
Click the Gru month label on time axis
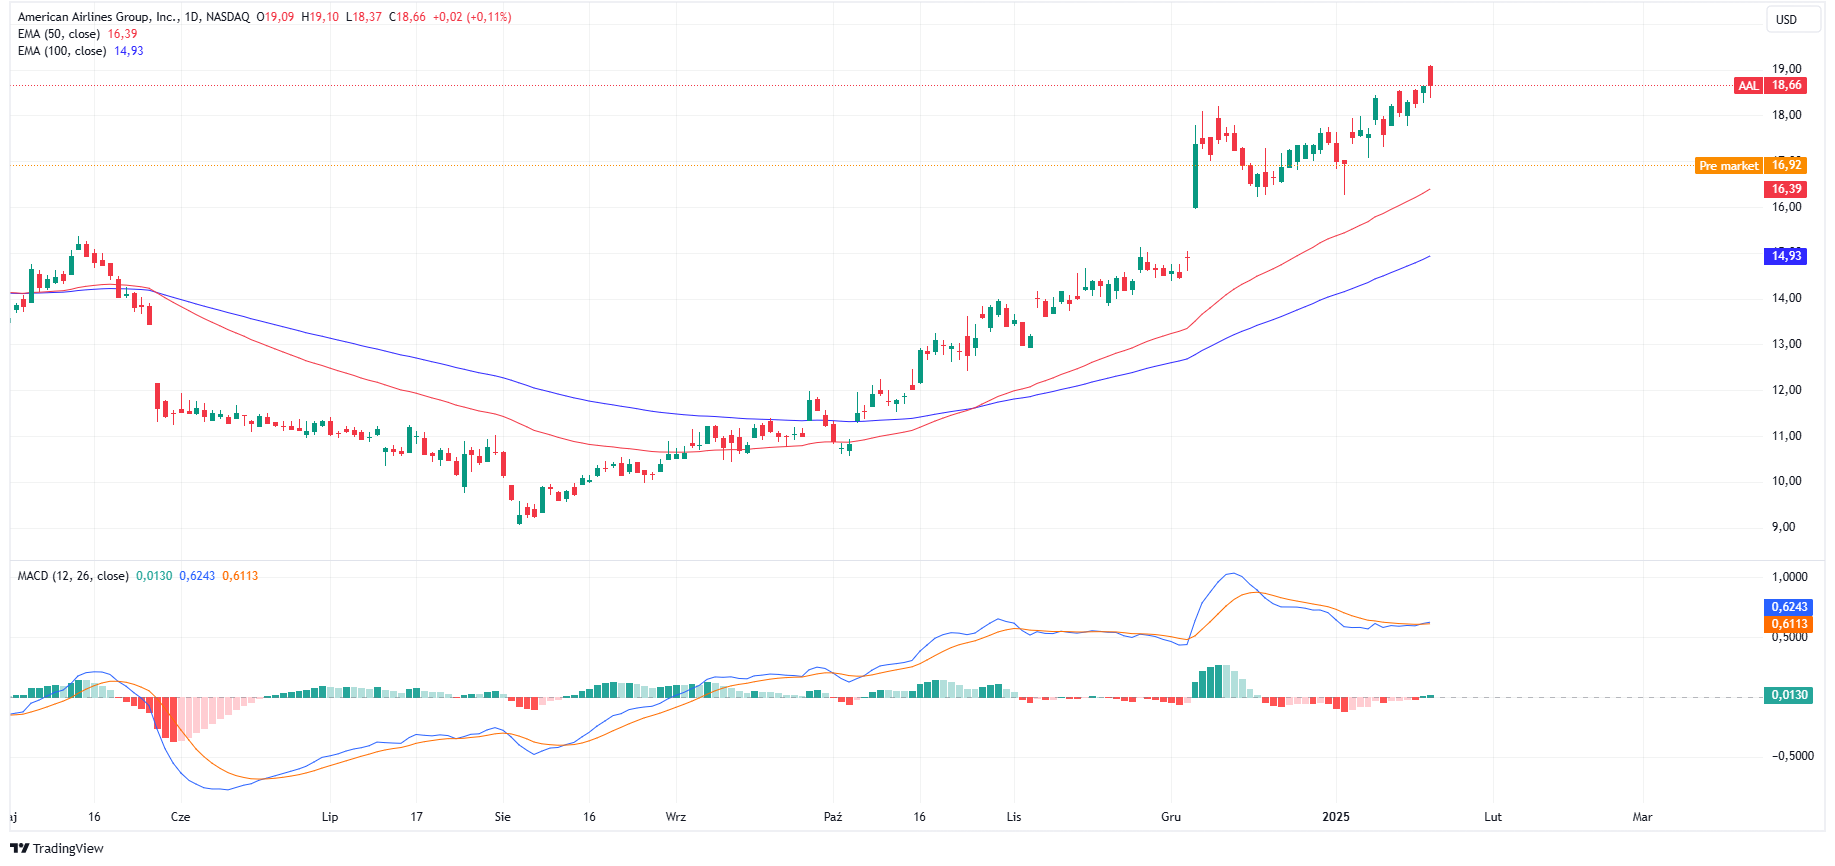1171,817
